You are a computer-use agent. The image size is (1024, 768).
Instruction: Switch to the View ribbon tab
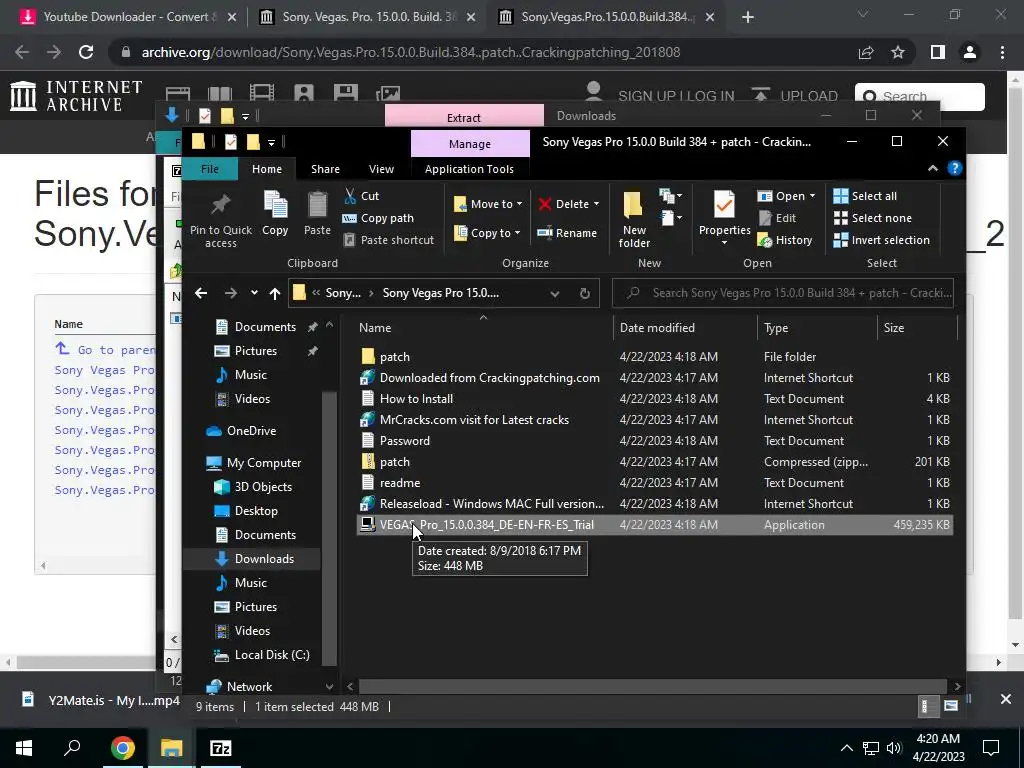(x=381, y=168)
